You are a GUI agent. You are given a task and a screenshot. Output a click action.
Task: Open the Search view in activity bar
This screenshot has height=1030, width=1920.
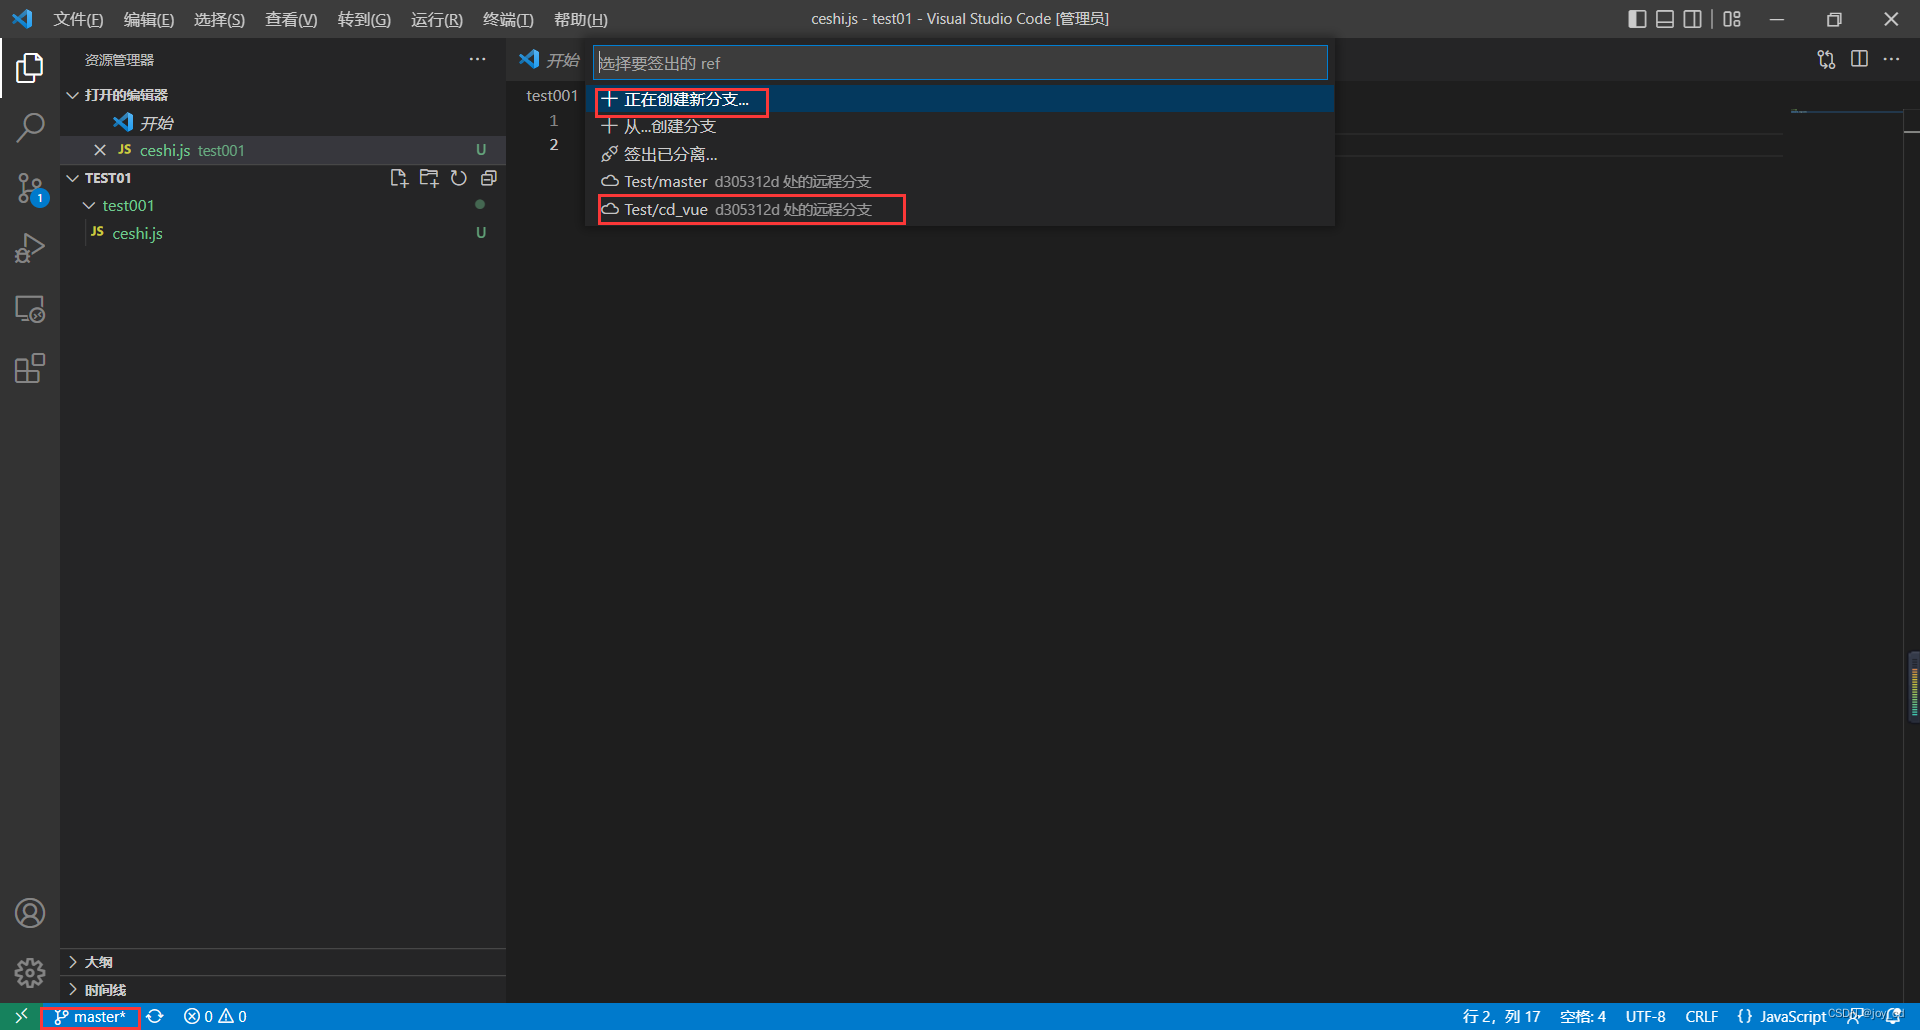[30, 128]
